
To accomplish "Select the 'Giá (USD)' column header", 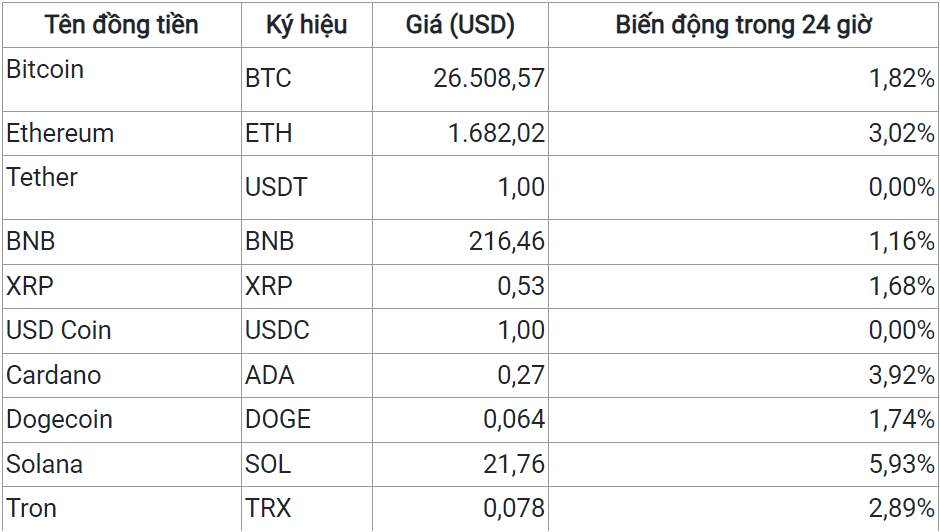I will coord(460,25).
